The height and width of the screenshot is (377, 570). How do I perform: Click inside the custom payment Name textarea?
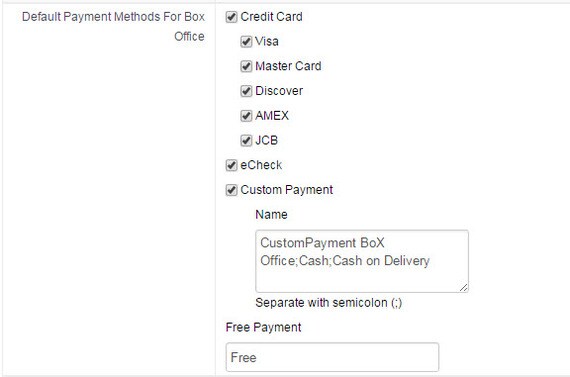point(362,261)
